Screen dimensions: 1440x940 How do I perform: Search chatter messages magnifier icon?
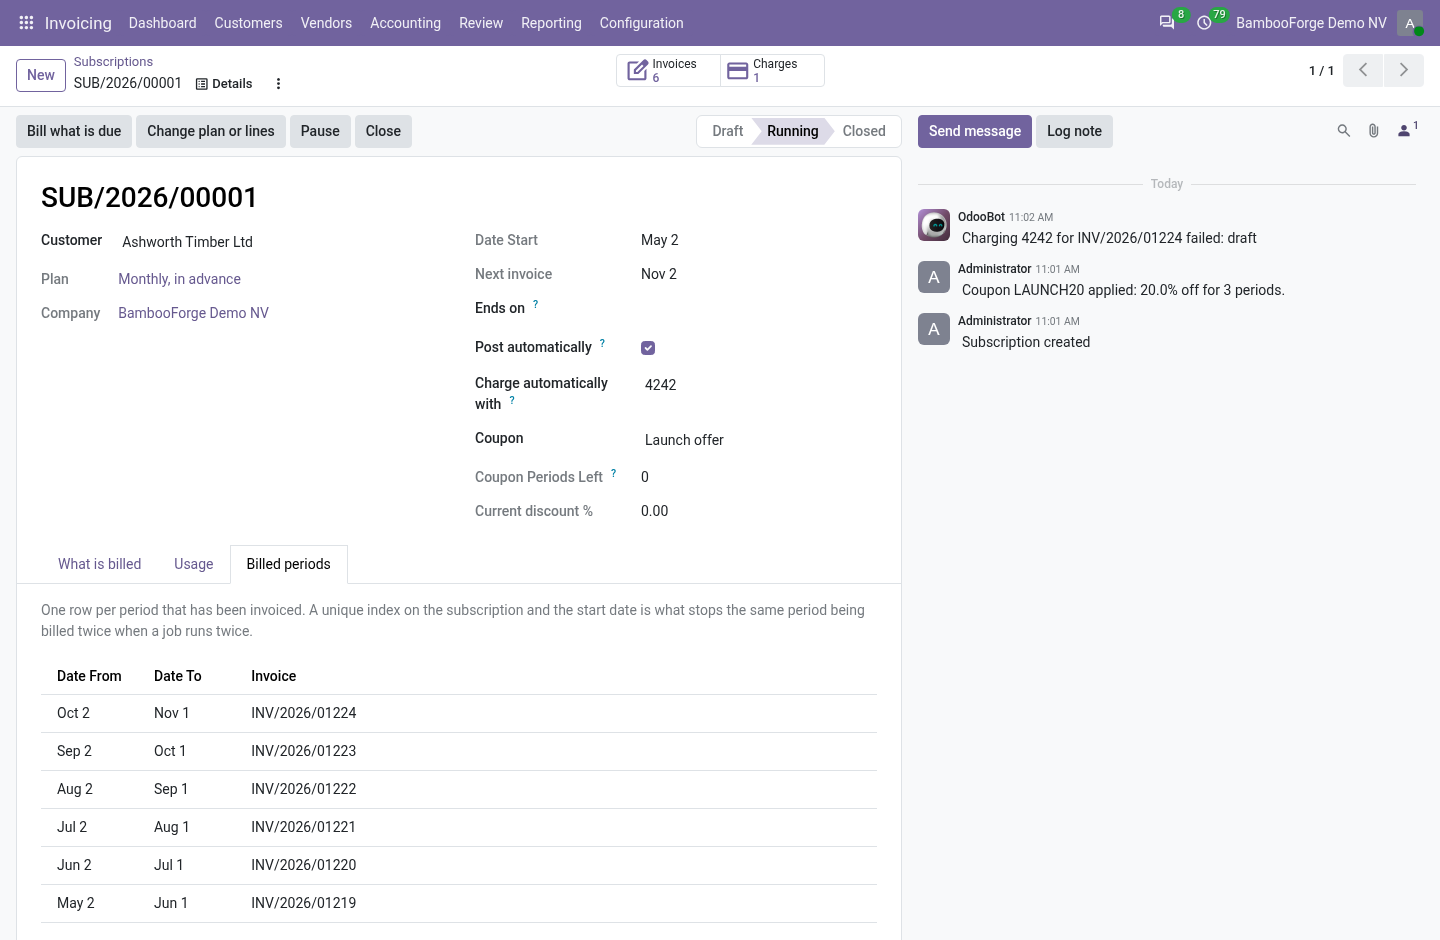[1344, 131]
